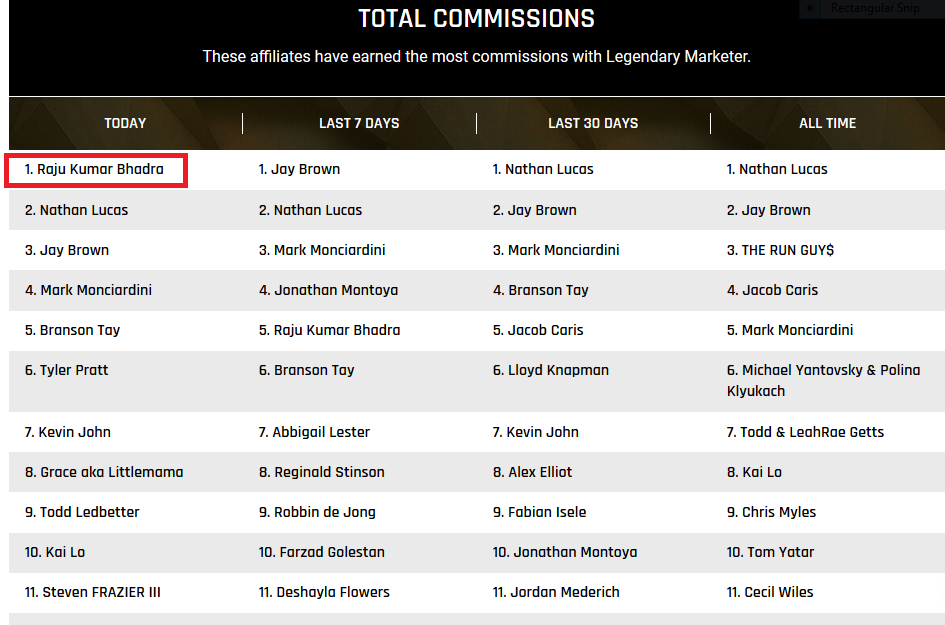
Task: Click Rectangular Snip in the top corner
Action: click(x=875, y=8)
